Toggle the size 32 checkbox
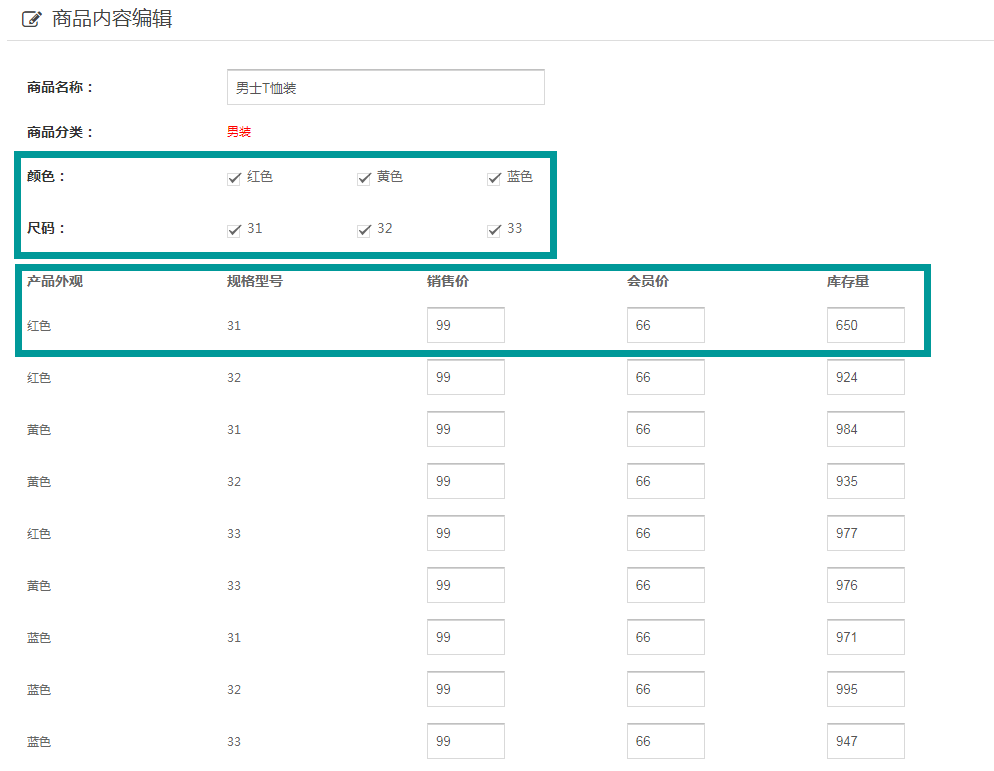Screen dimensions: 994x771 pos(364,230)
